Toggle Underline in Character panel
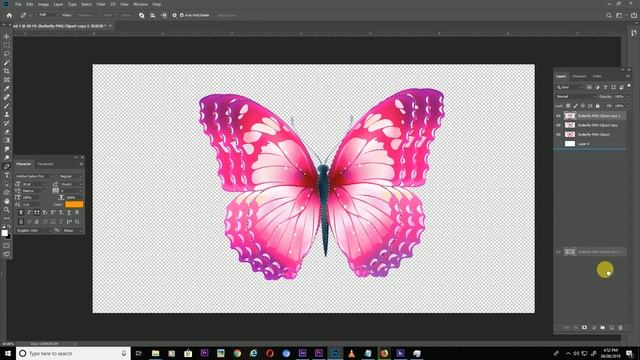640x360 pixels. 69,212
